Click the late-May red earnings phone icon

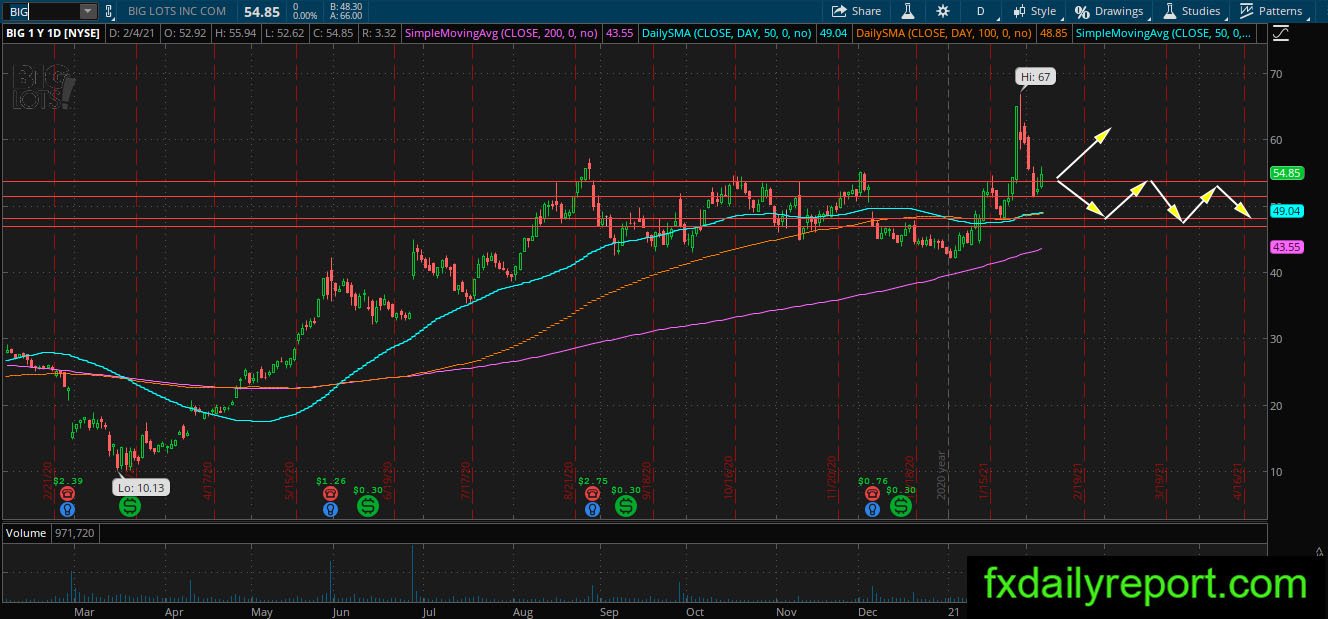click(331, 494)
